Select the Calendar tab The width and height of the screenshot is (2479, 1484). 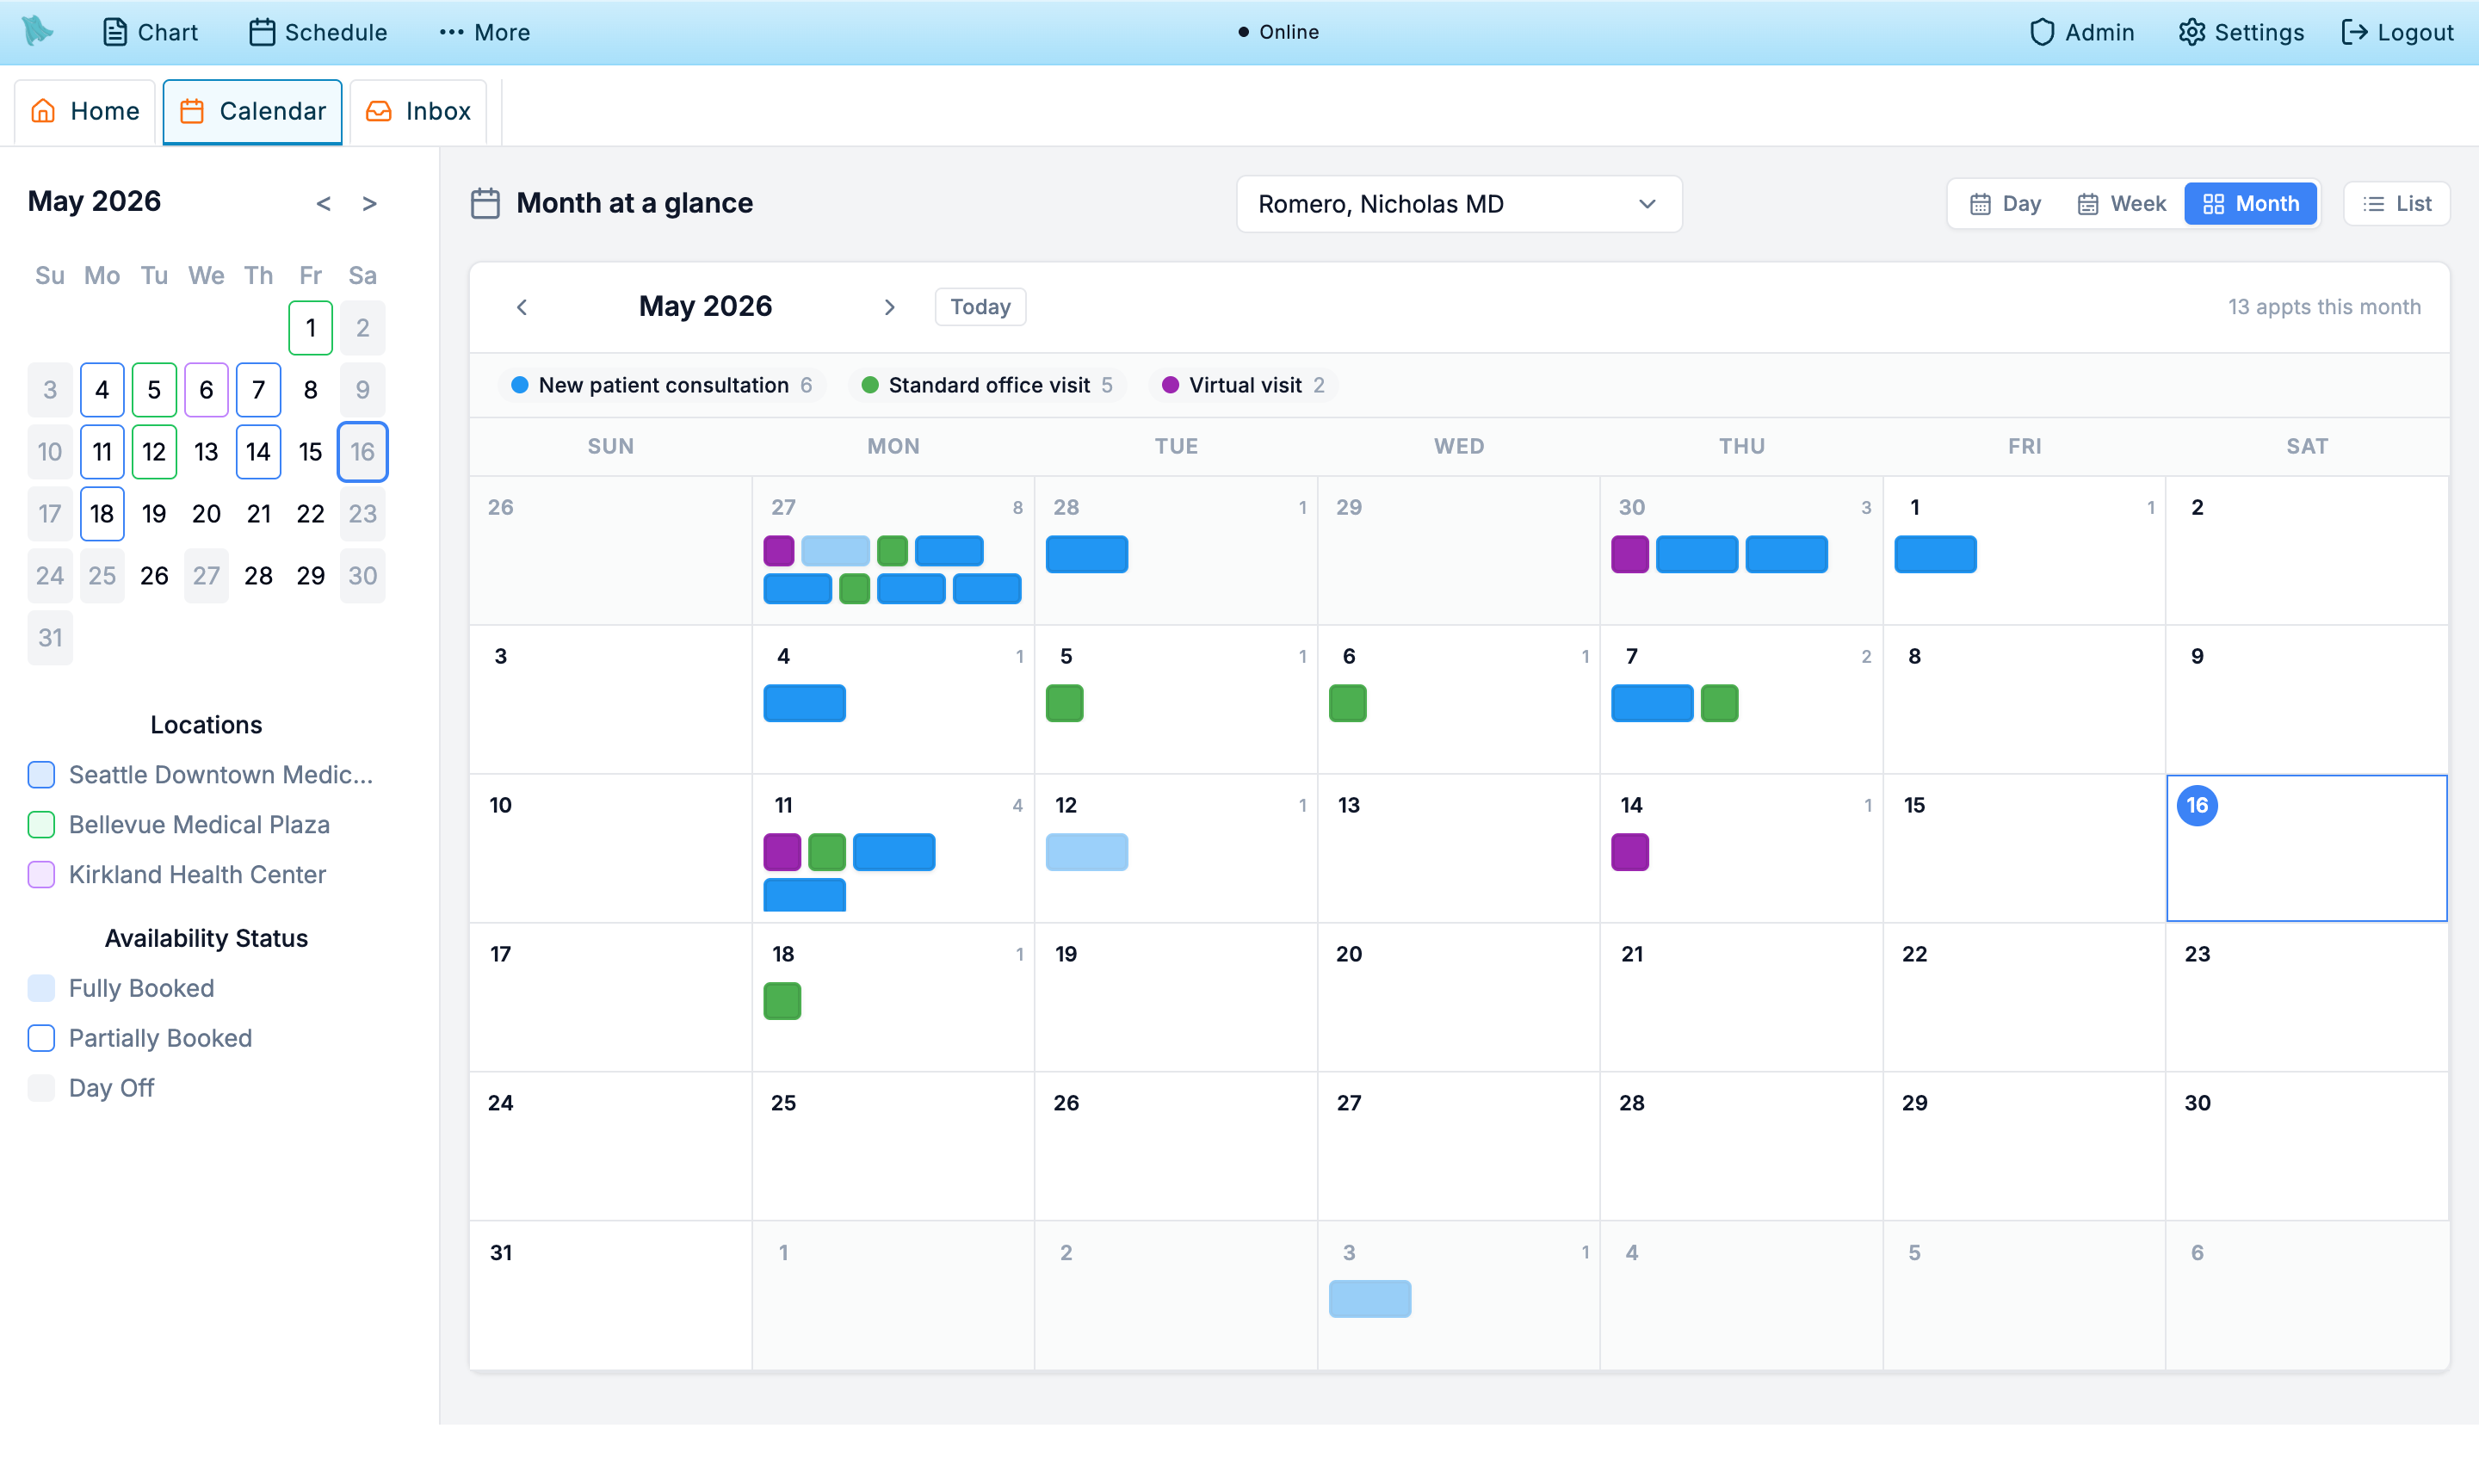(x=252, y=111)
